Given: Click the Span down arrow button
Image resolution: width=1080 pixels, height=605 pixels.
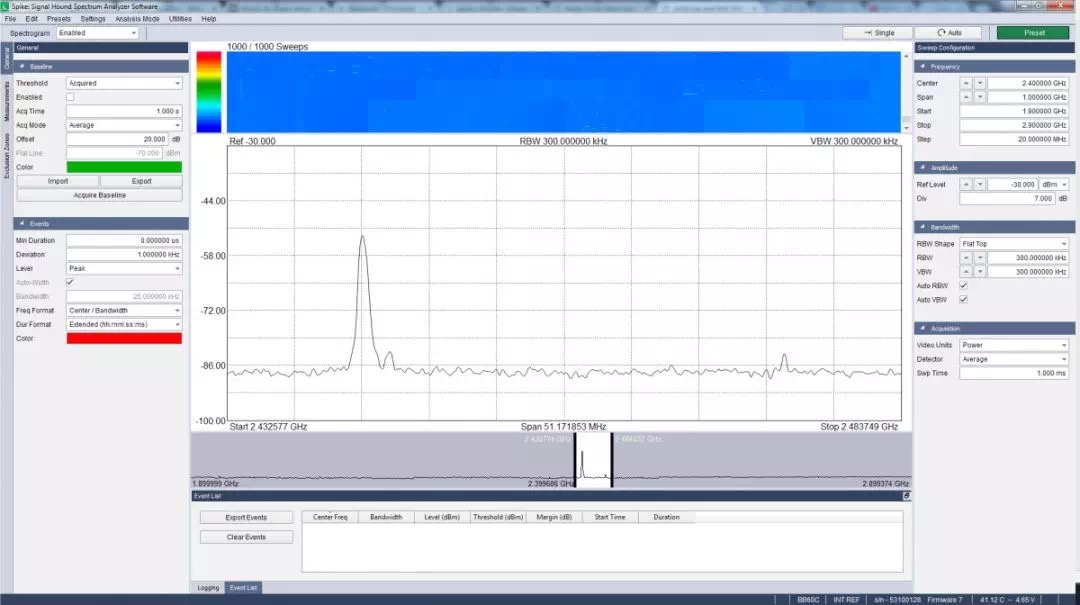Looking at the screenshot, I should pos(980,97).
